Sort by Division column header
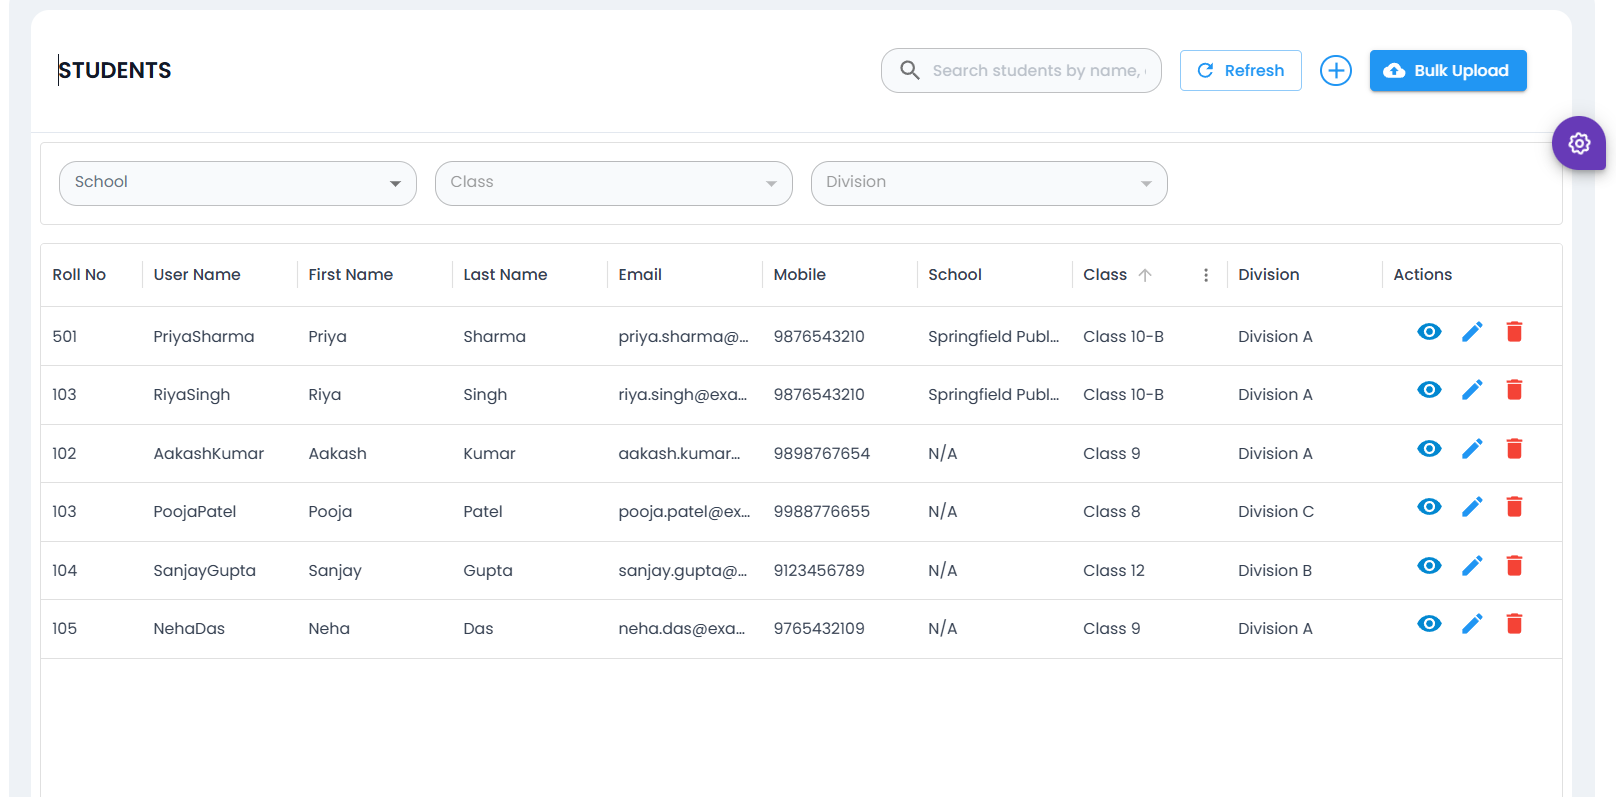 [x=1269, y=275]
